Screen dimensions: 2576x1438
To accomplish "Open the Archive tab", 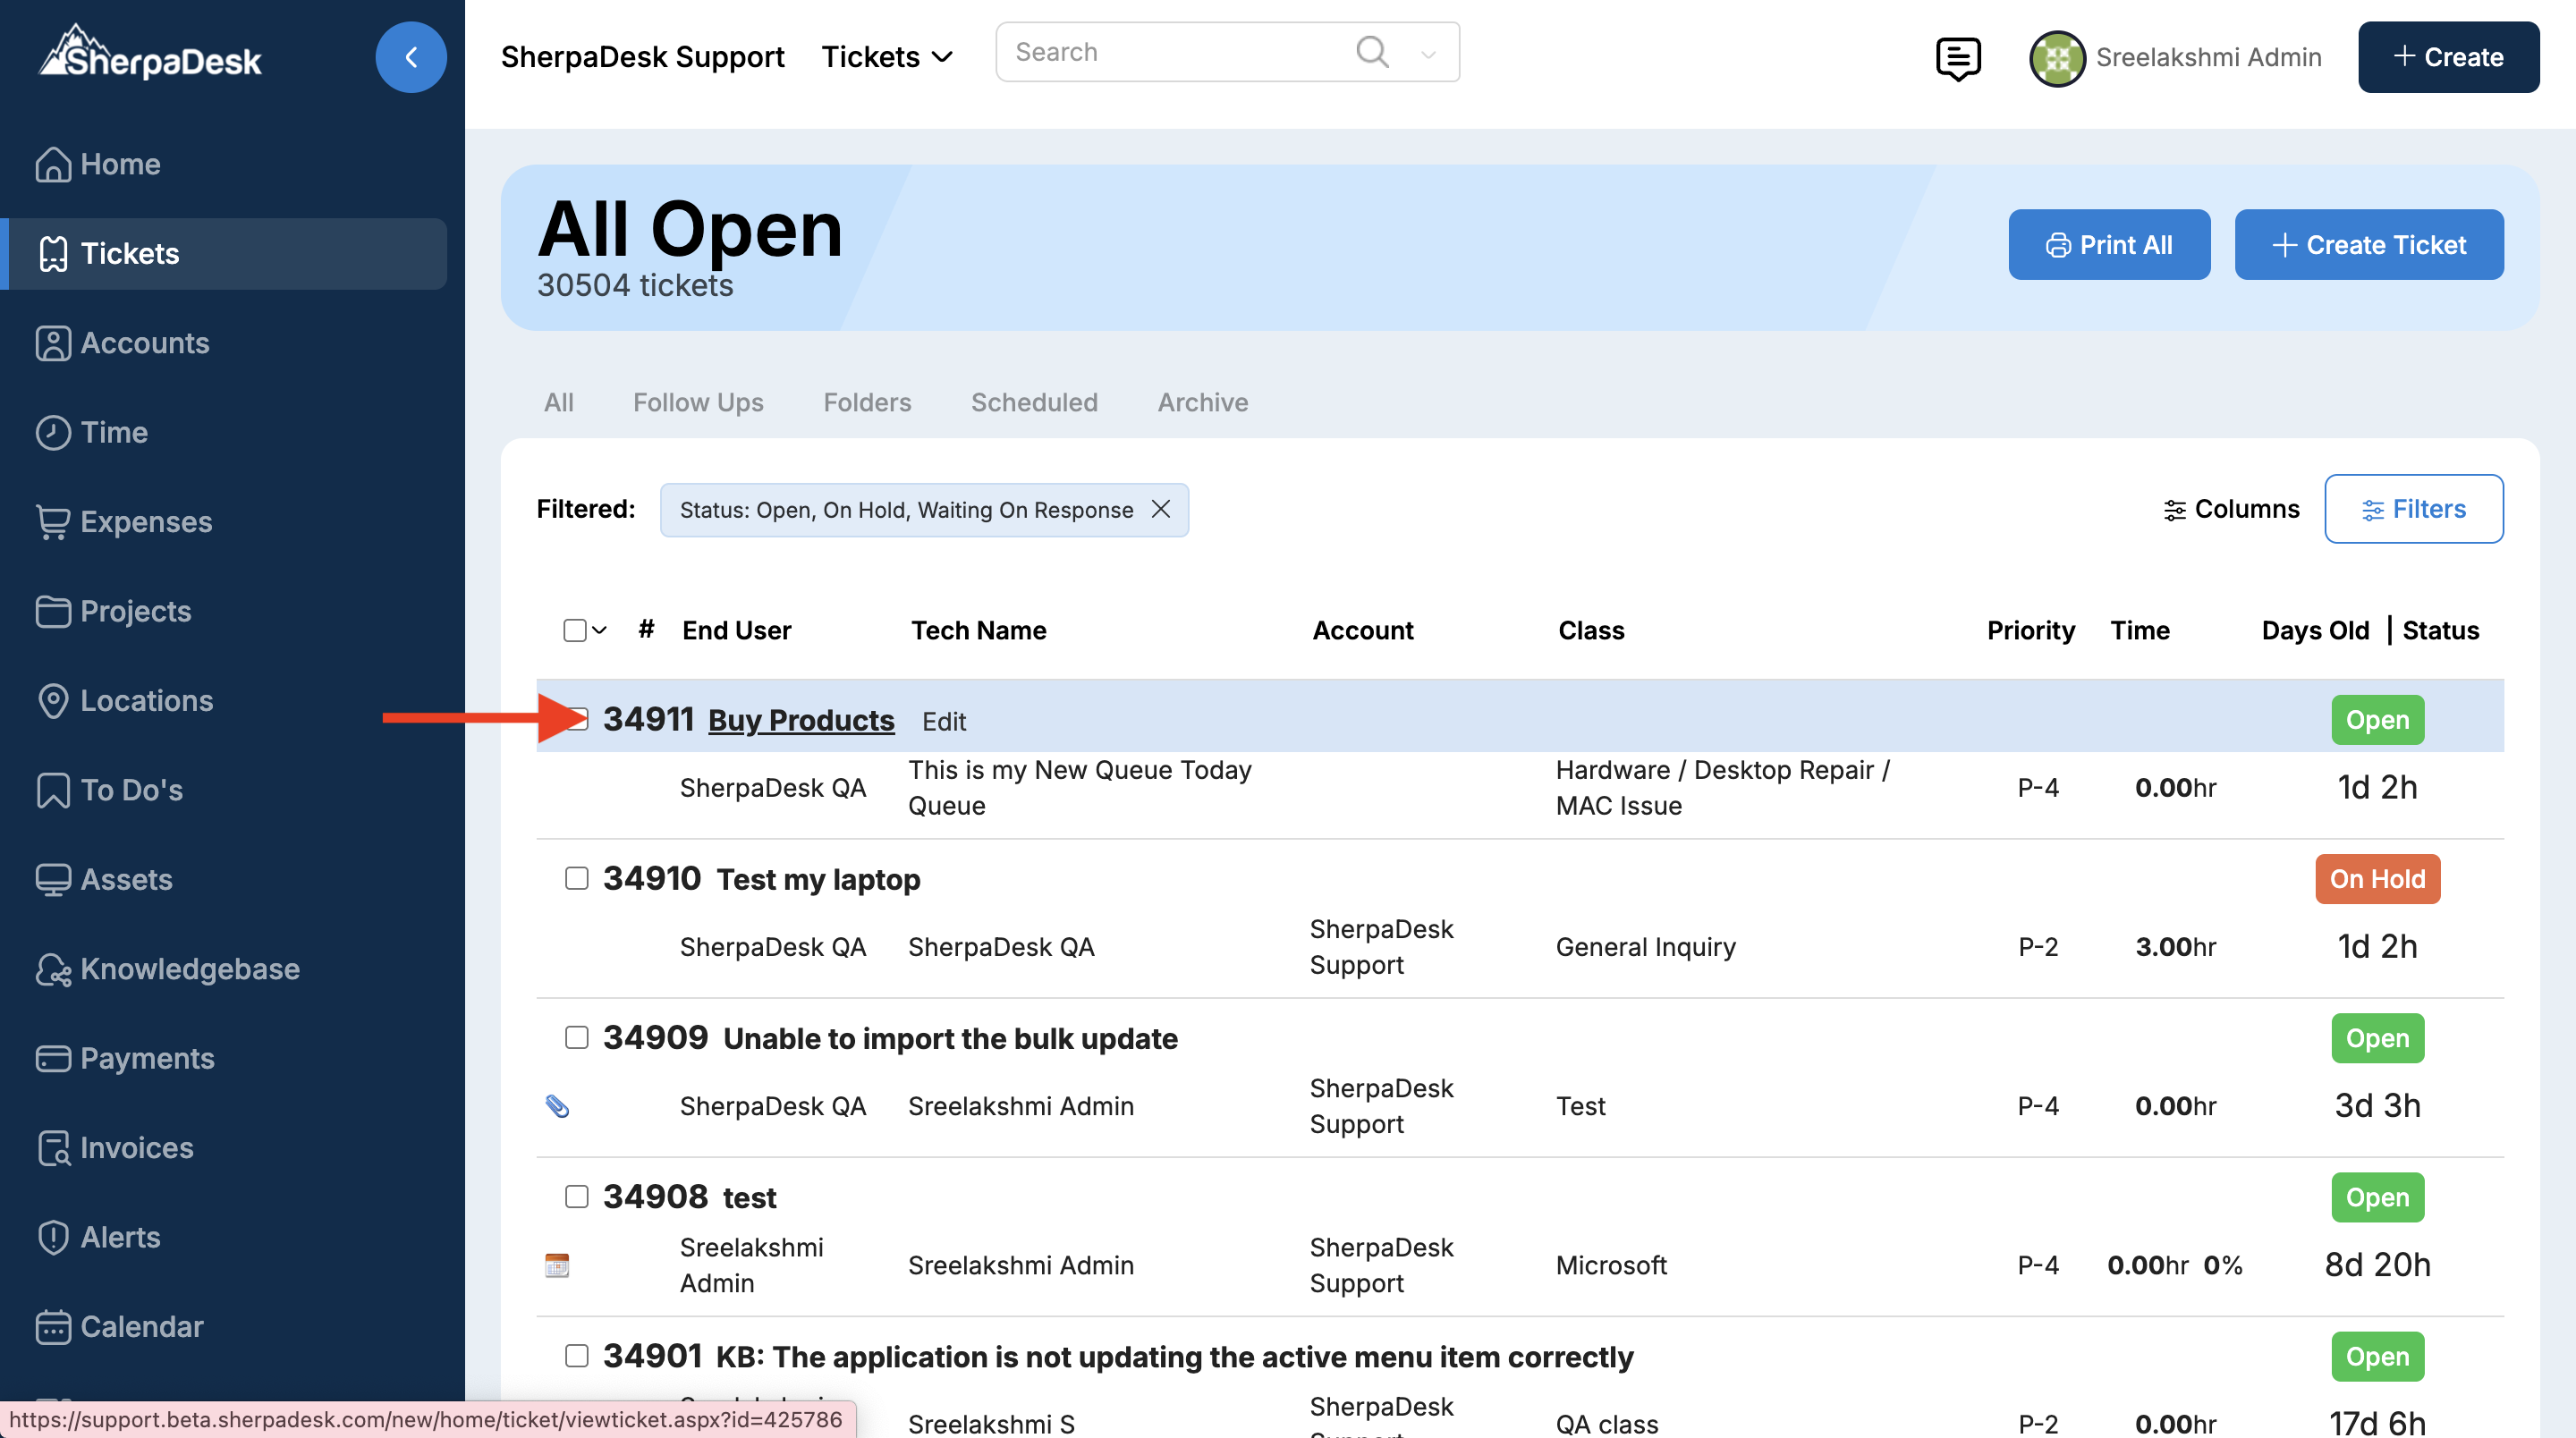I will pyautogui.click(x=1202, y=402).
